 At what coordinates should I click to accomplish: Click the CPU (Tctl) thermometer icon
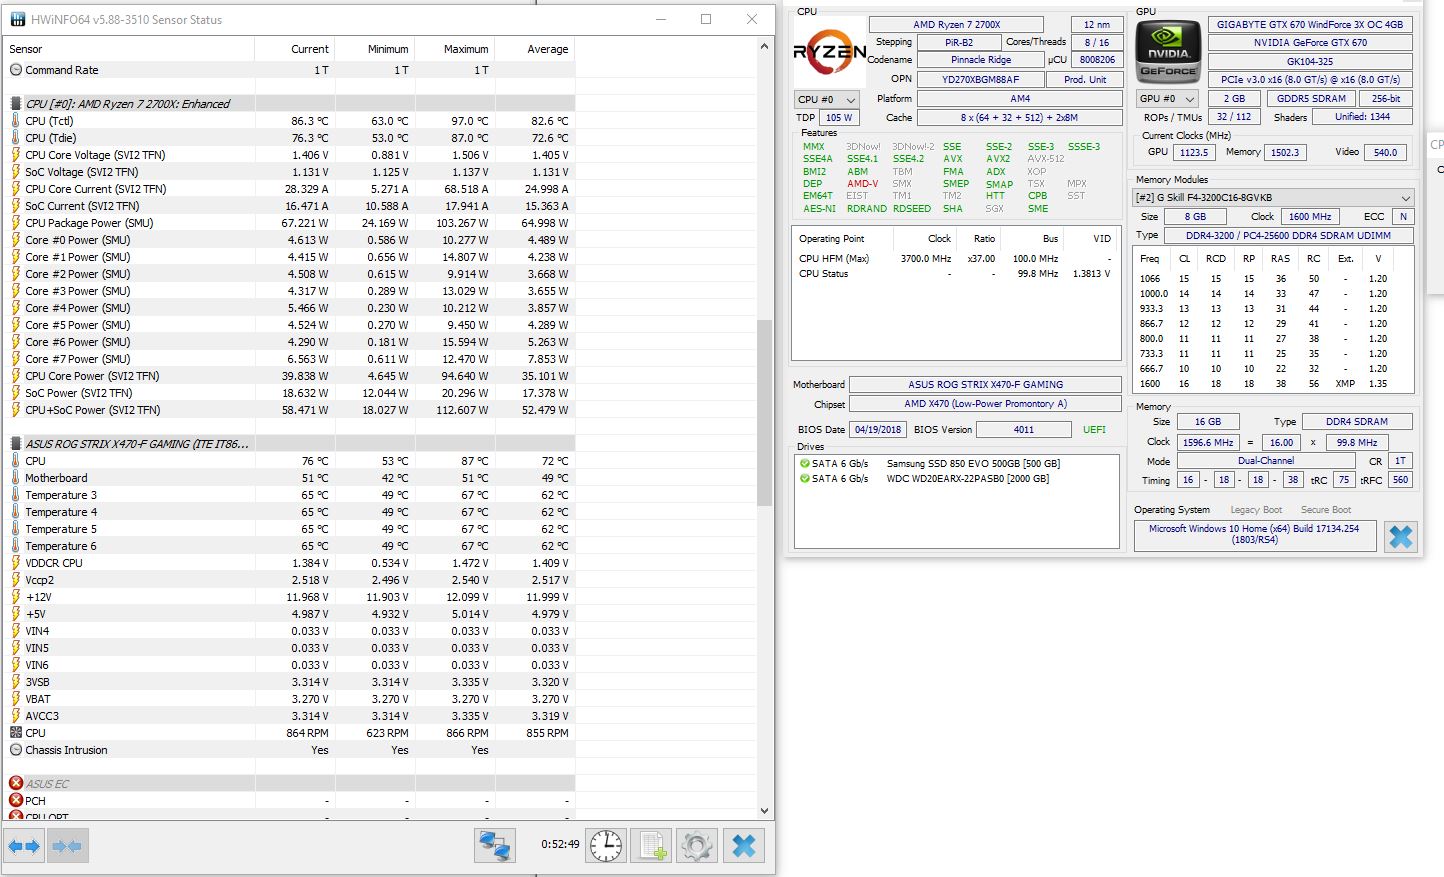pos(16,121)
